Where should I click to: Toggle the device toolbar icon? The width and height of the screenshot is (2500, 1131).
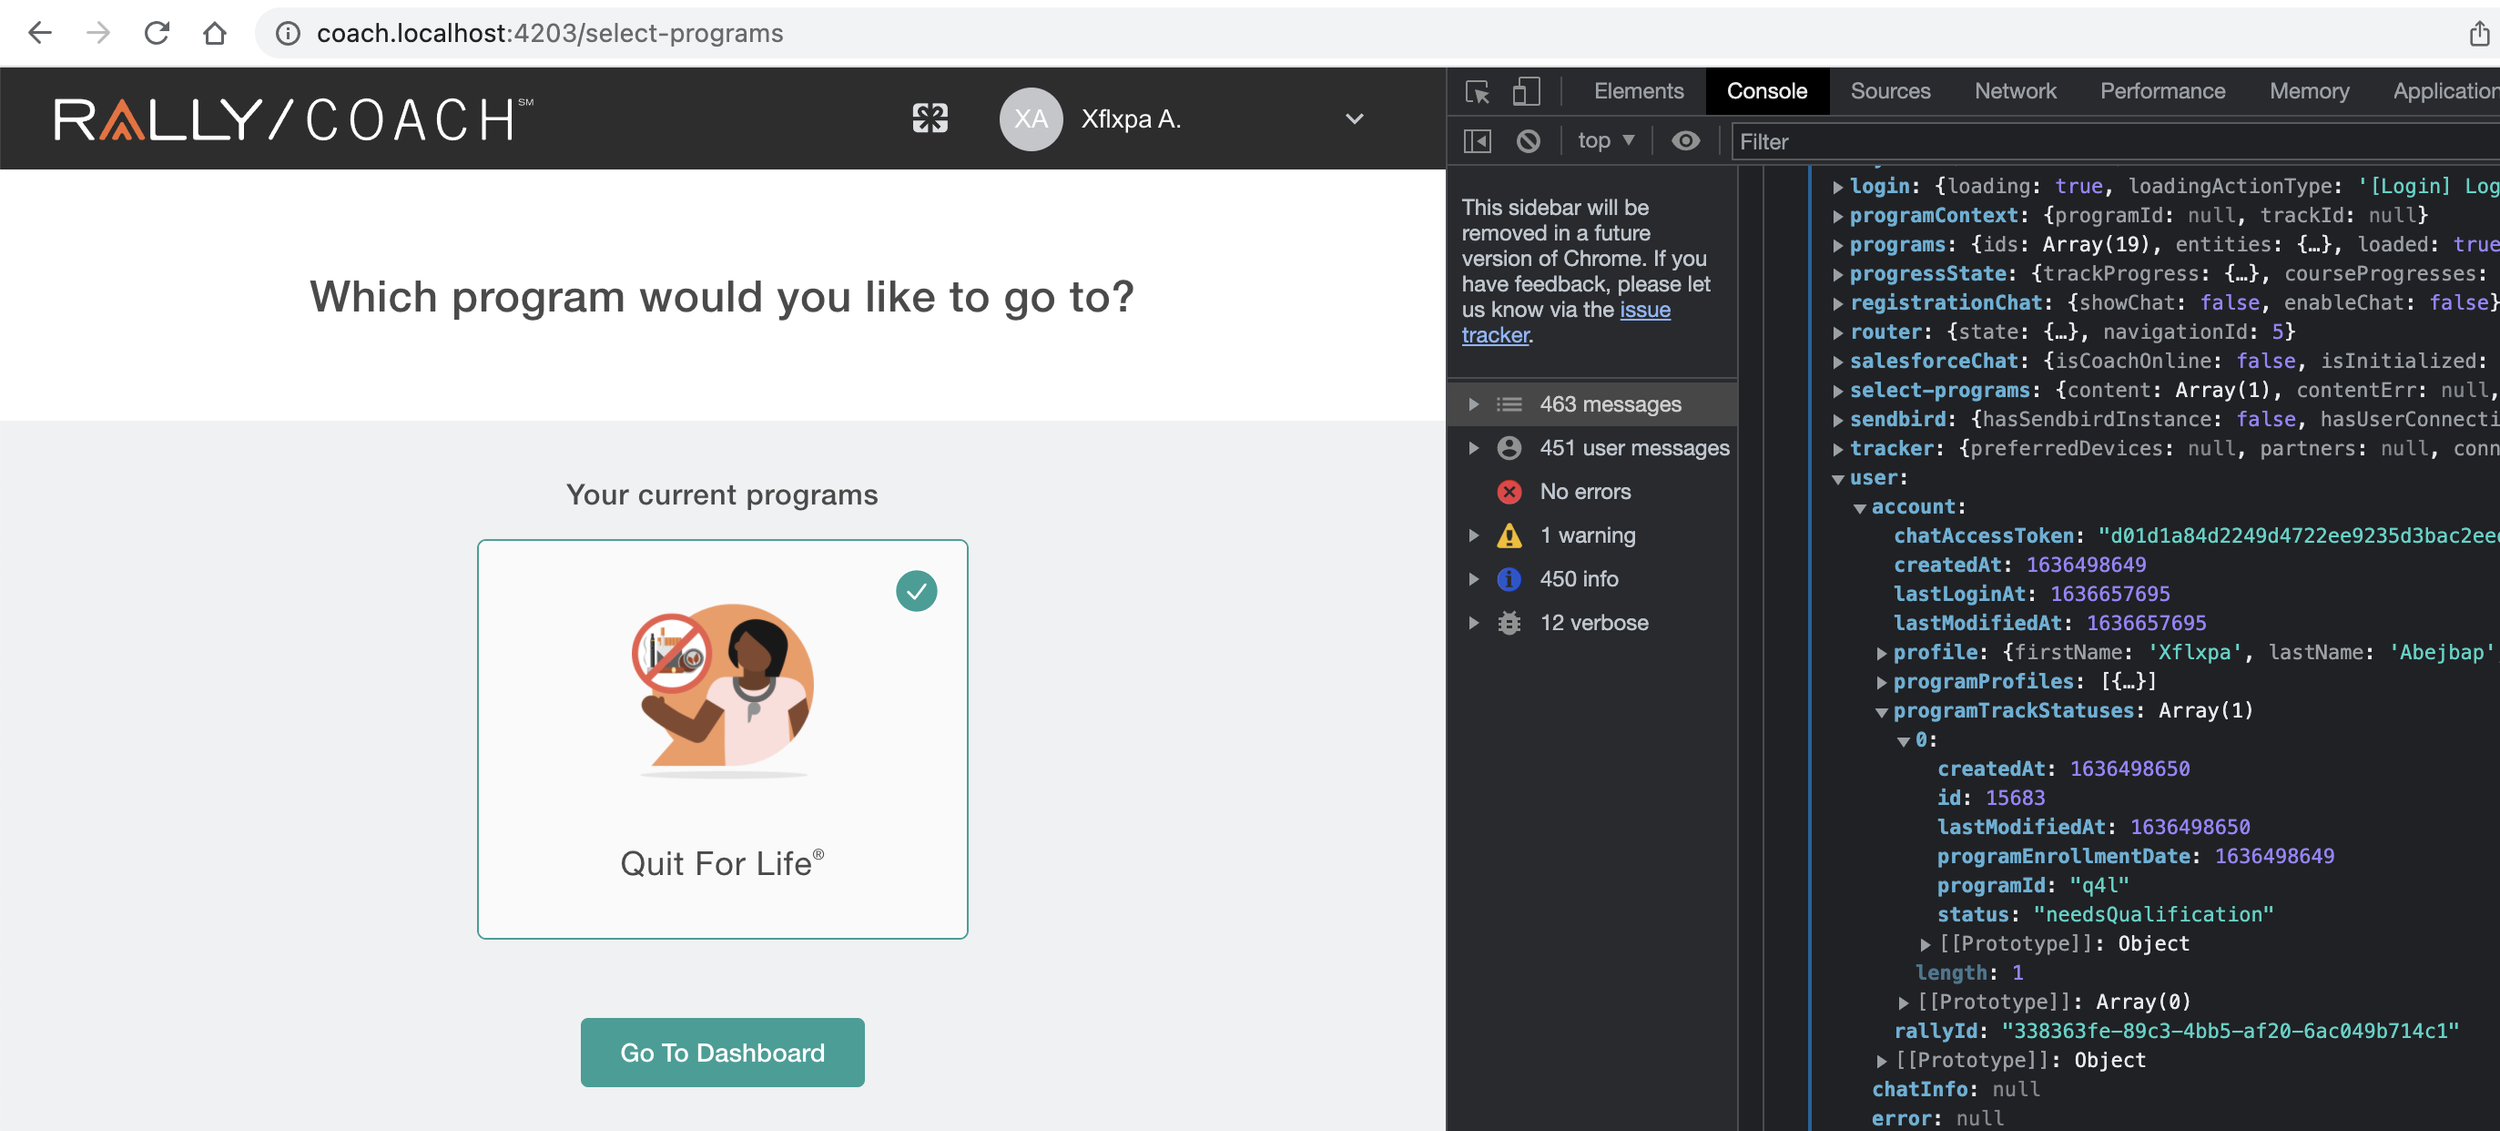click(x=1525, y=92)
